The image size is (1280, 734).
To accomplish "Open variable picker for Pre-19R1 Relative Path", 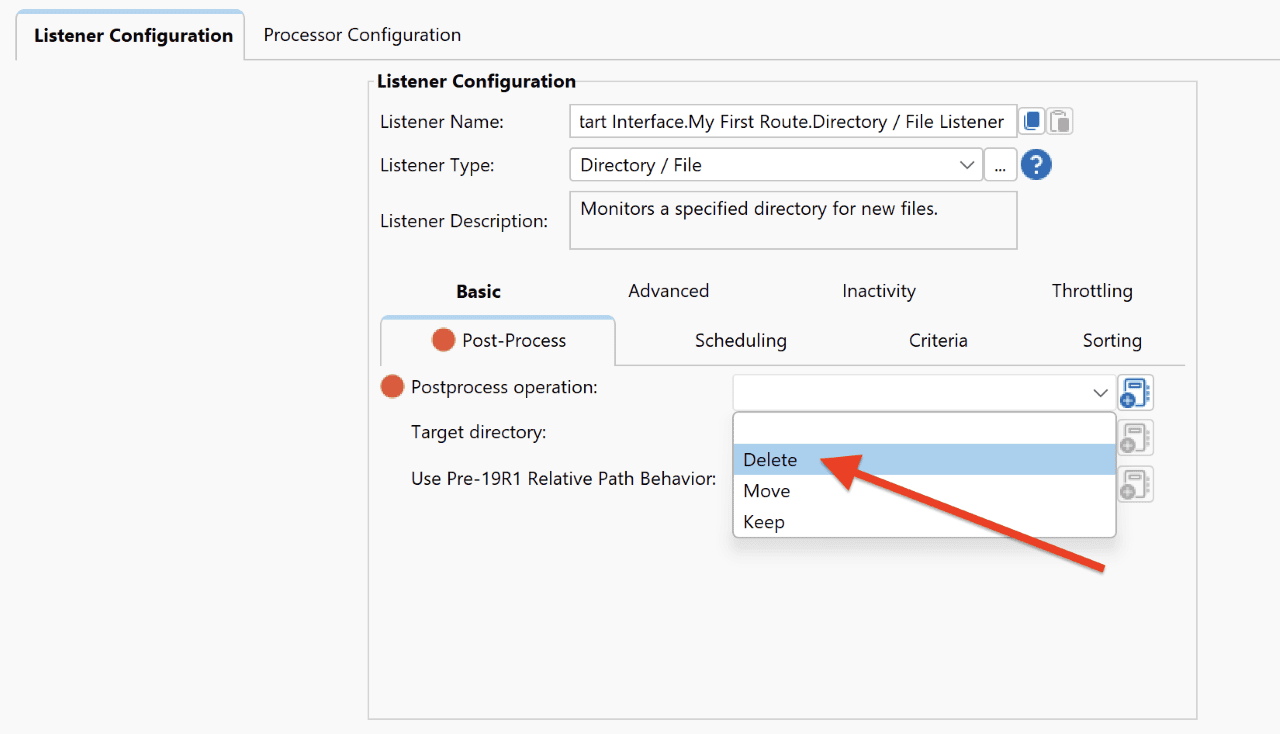I will pyautogui.click(x=1135, y=484).
